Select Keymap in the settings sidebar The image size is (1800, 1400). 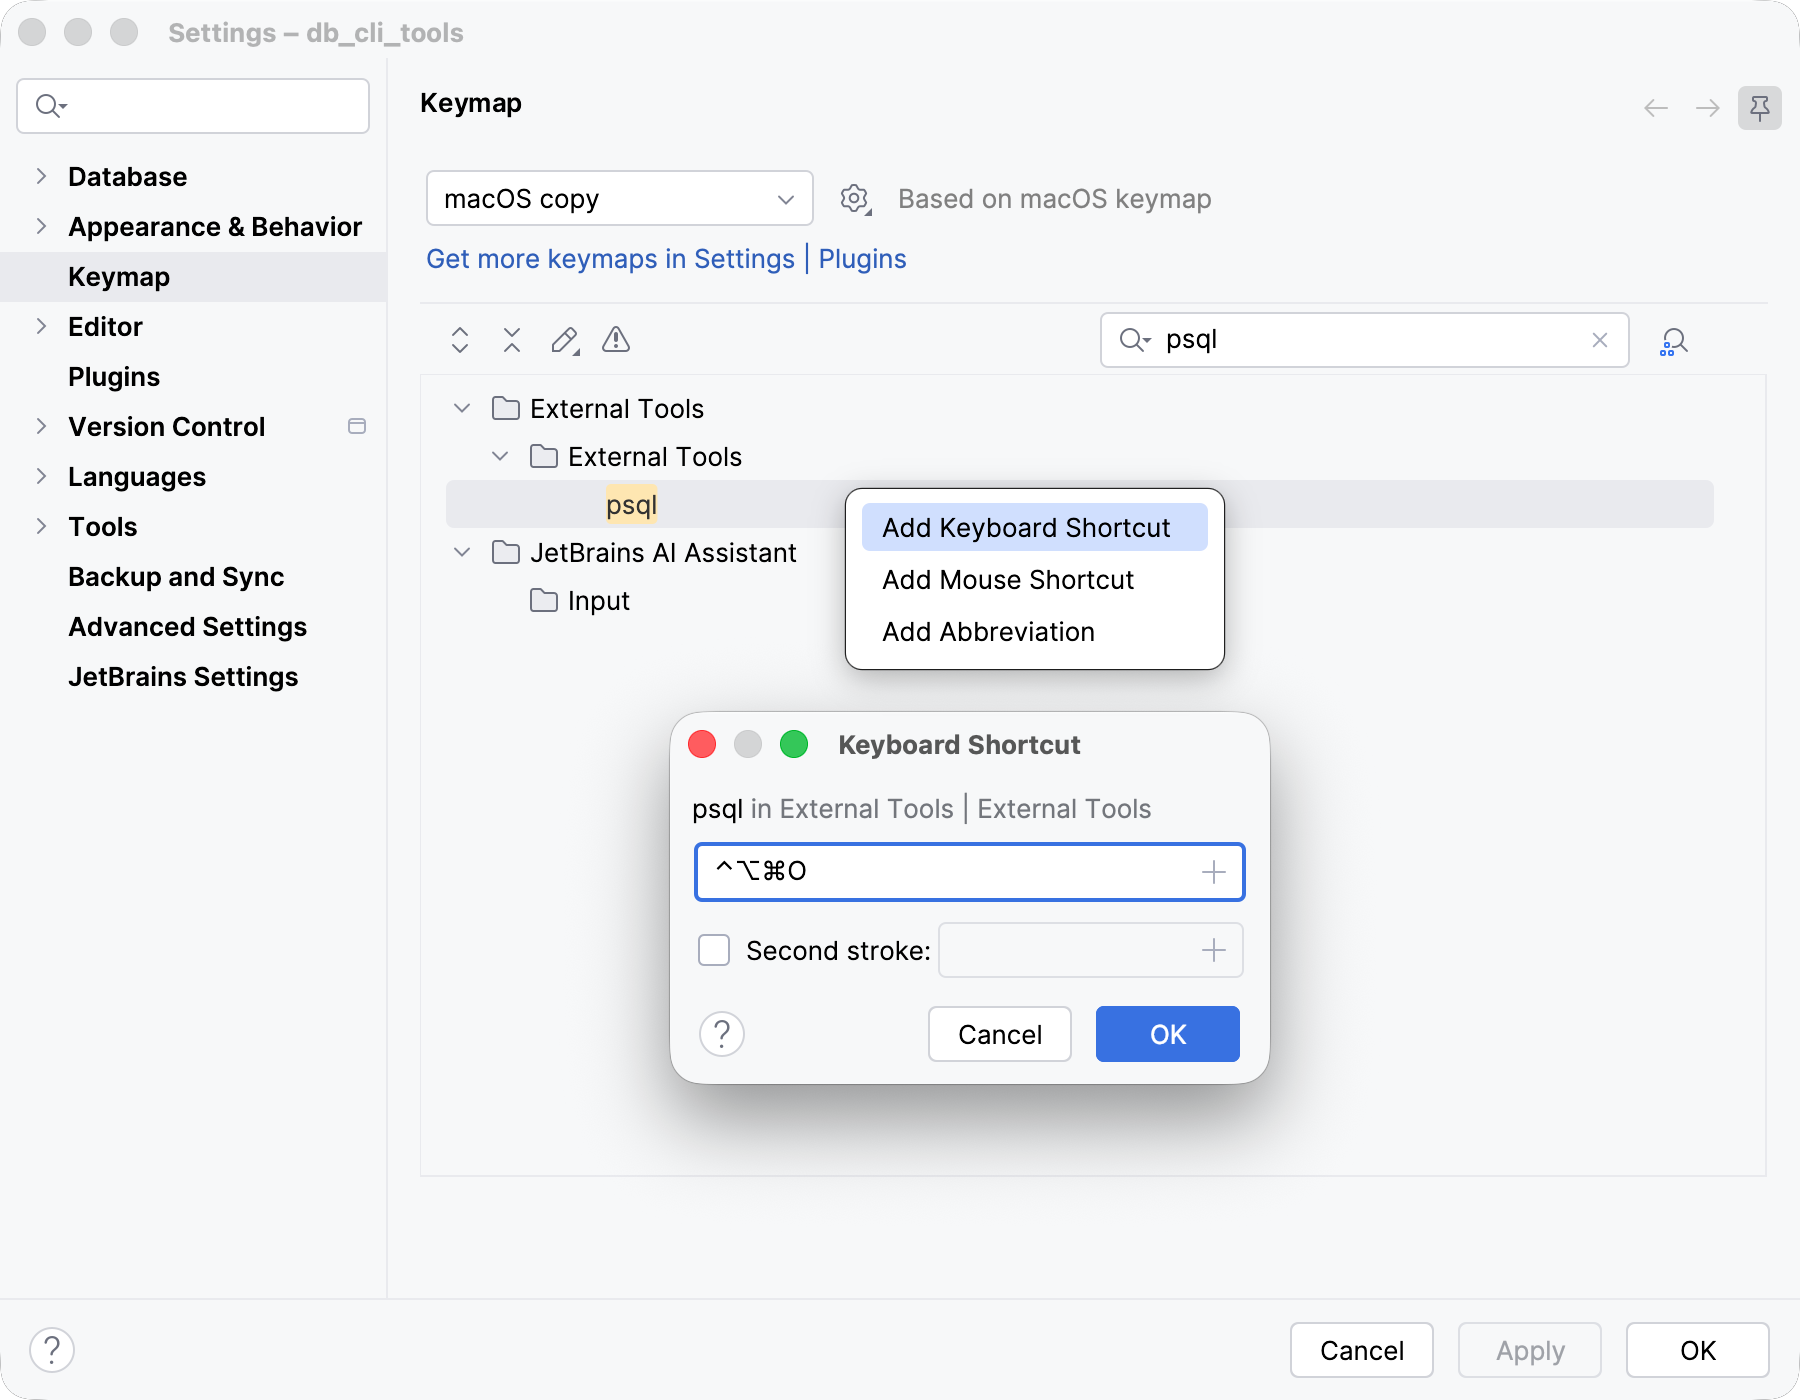(193, 277)
